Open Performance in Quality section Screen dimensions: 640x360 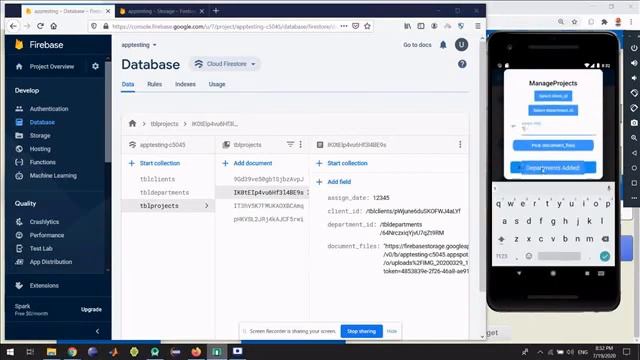point(47,235)
